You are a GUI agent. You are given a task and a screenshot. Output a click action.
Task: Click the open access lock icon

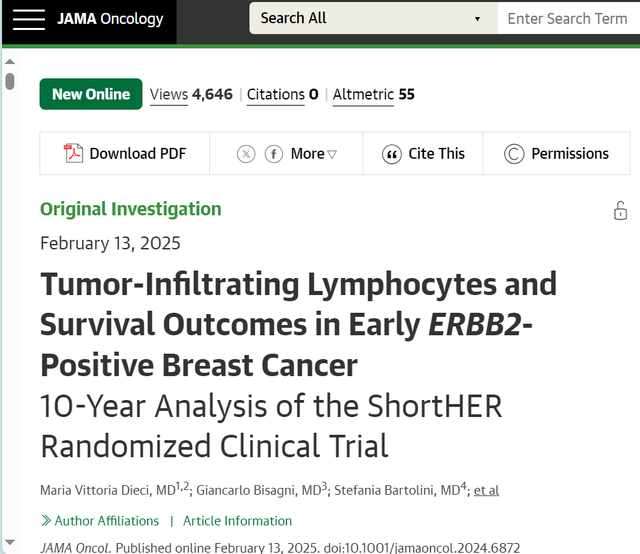(620, 211)
